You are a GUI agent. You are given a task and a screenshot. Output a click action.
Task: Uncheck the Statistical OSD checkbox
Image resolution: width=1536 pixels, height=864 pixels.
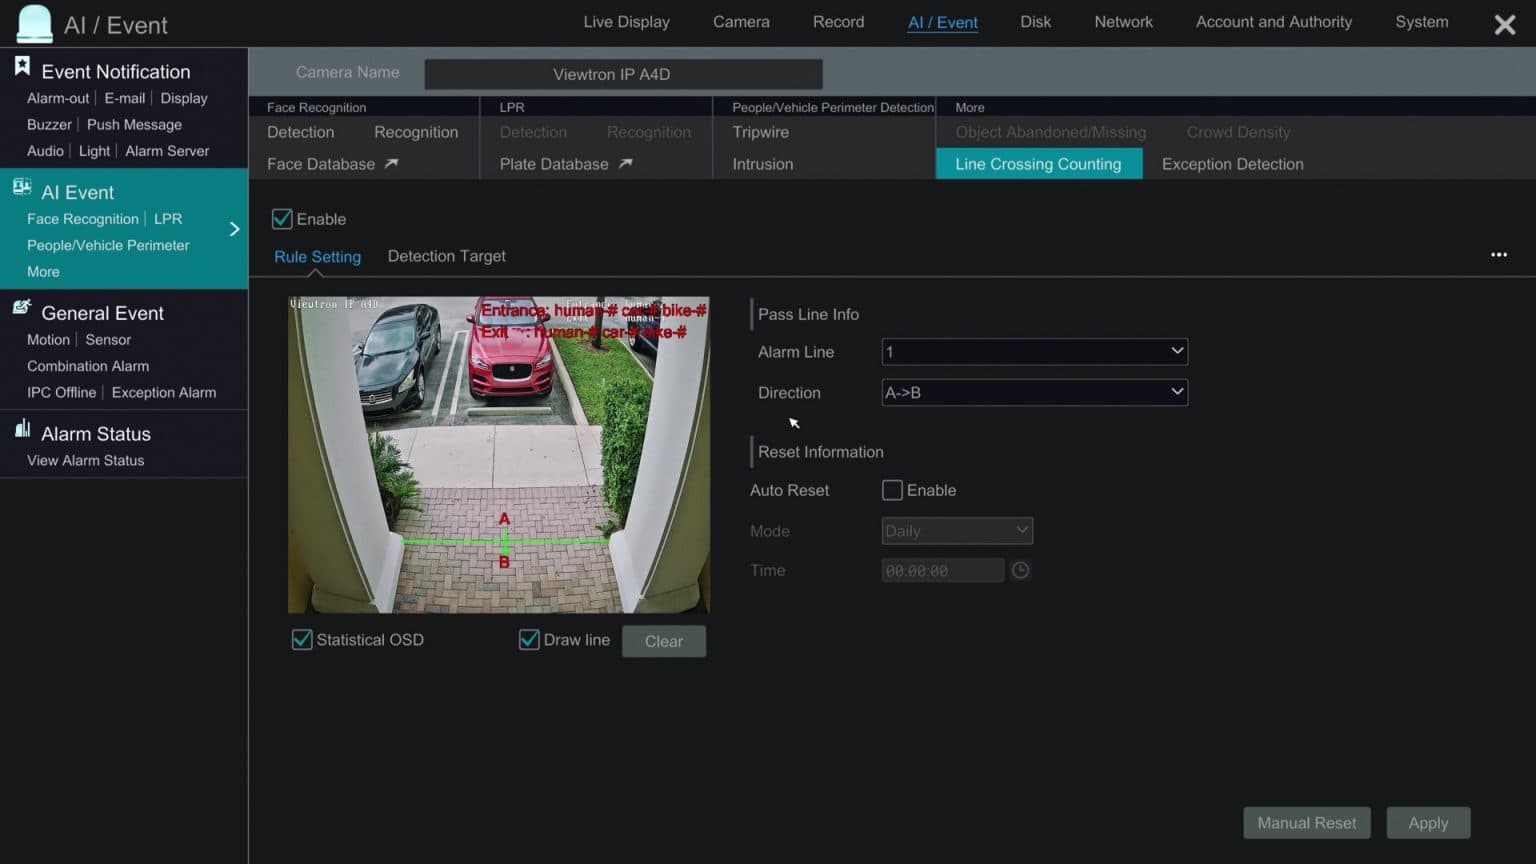(302, 639)
